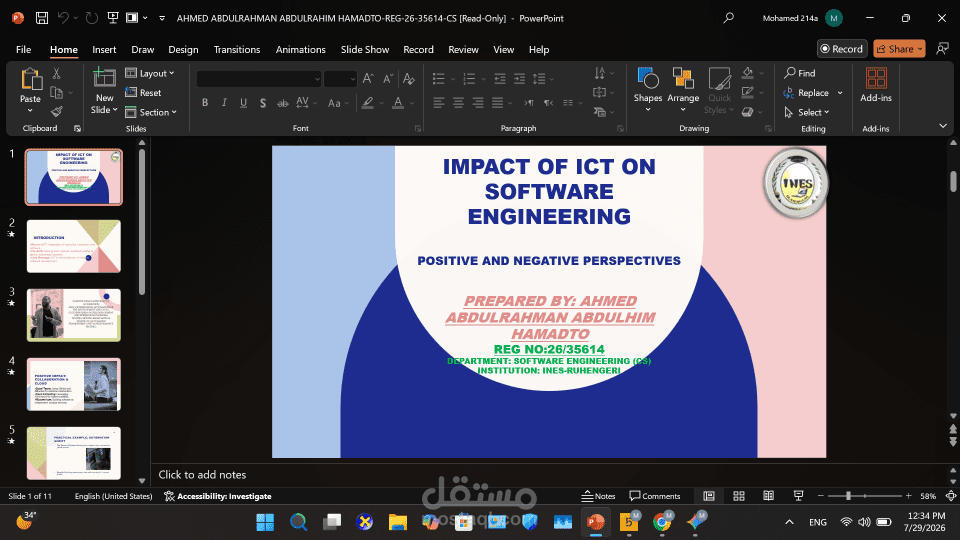
Task: Click Accessibility: Investigate status
Action: tap(218, 496)
